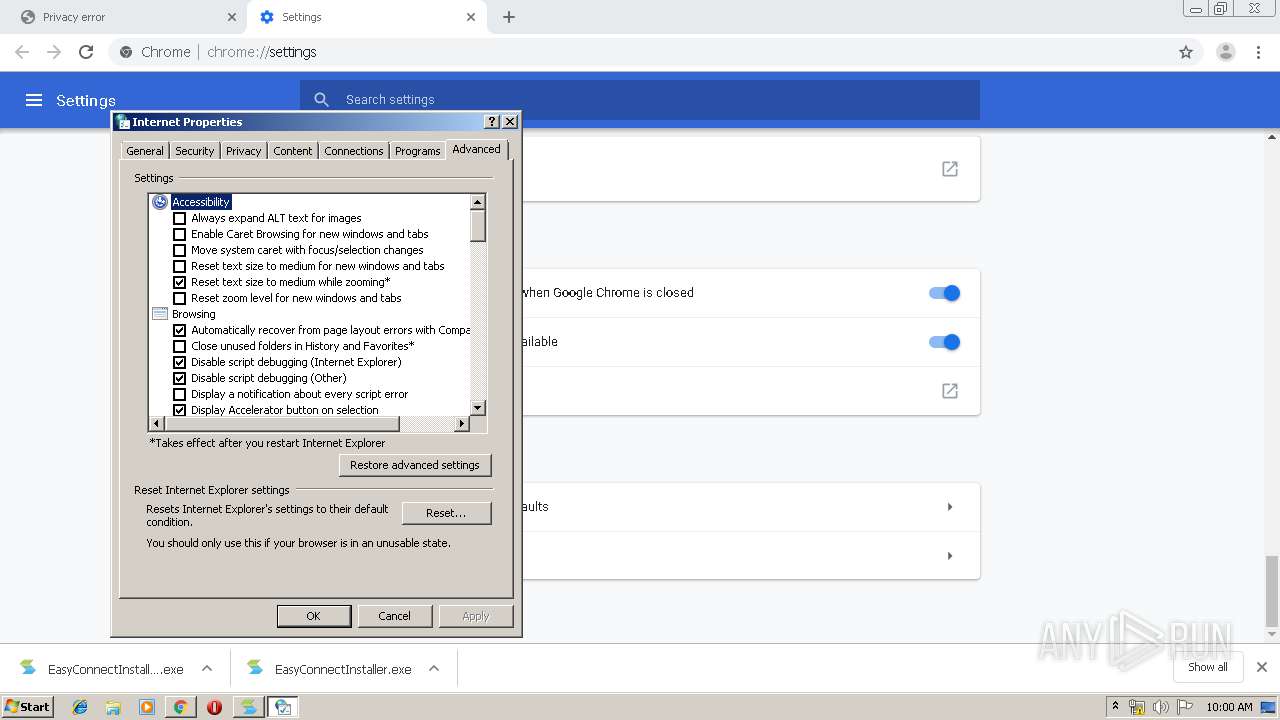Screen dimensions: 1280x720
Task: Switch to the General tab
Action: (145, 151)
